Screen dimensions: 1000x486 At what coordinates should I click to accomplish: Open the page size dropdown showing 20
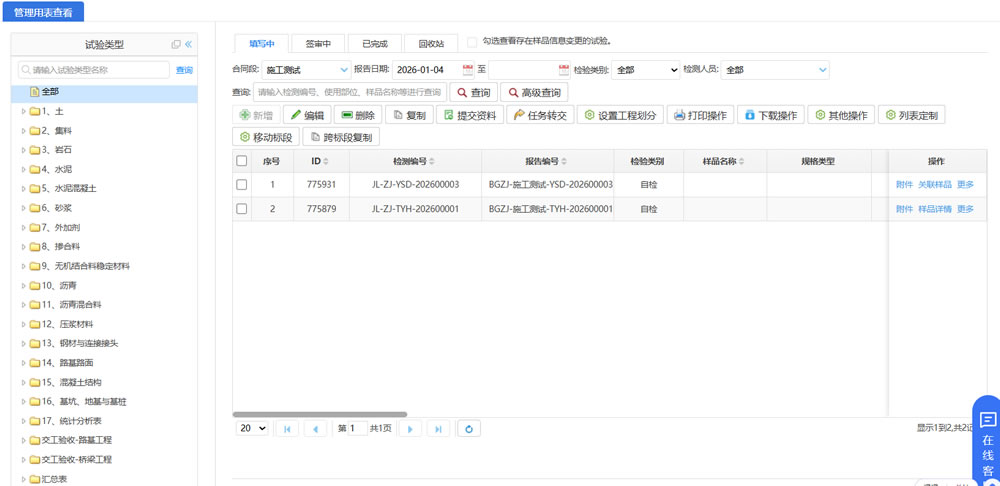click(x=252, y=428)
